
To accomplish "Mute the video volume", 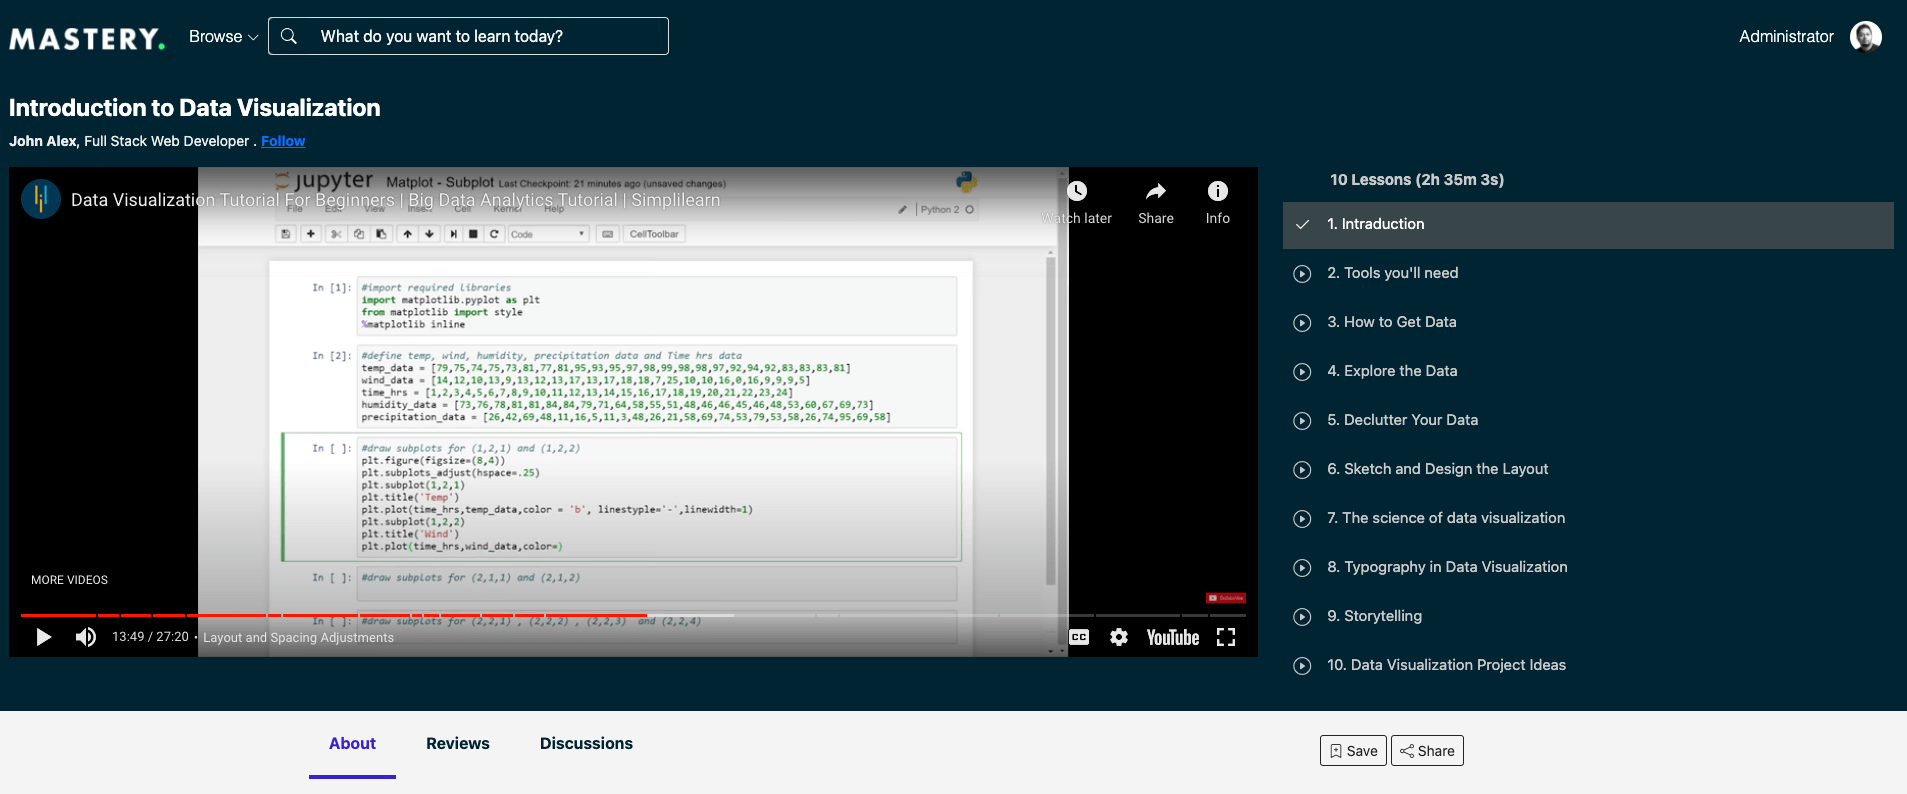I will coord(86,637).
